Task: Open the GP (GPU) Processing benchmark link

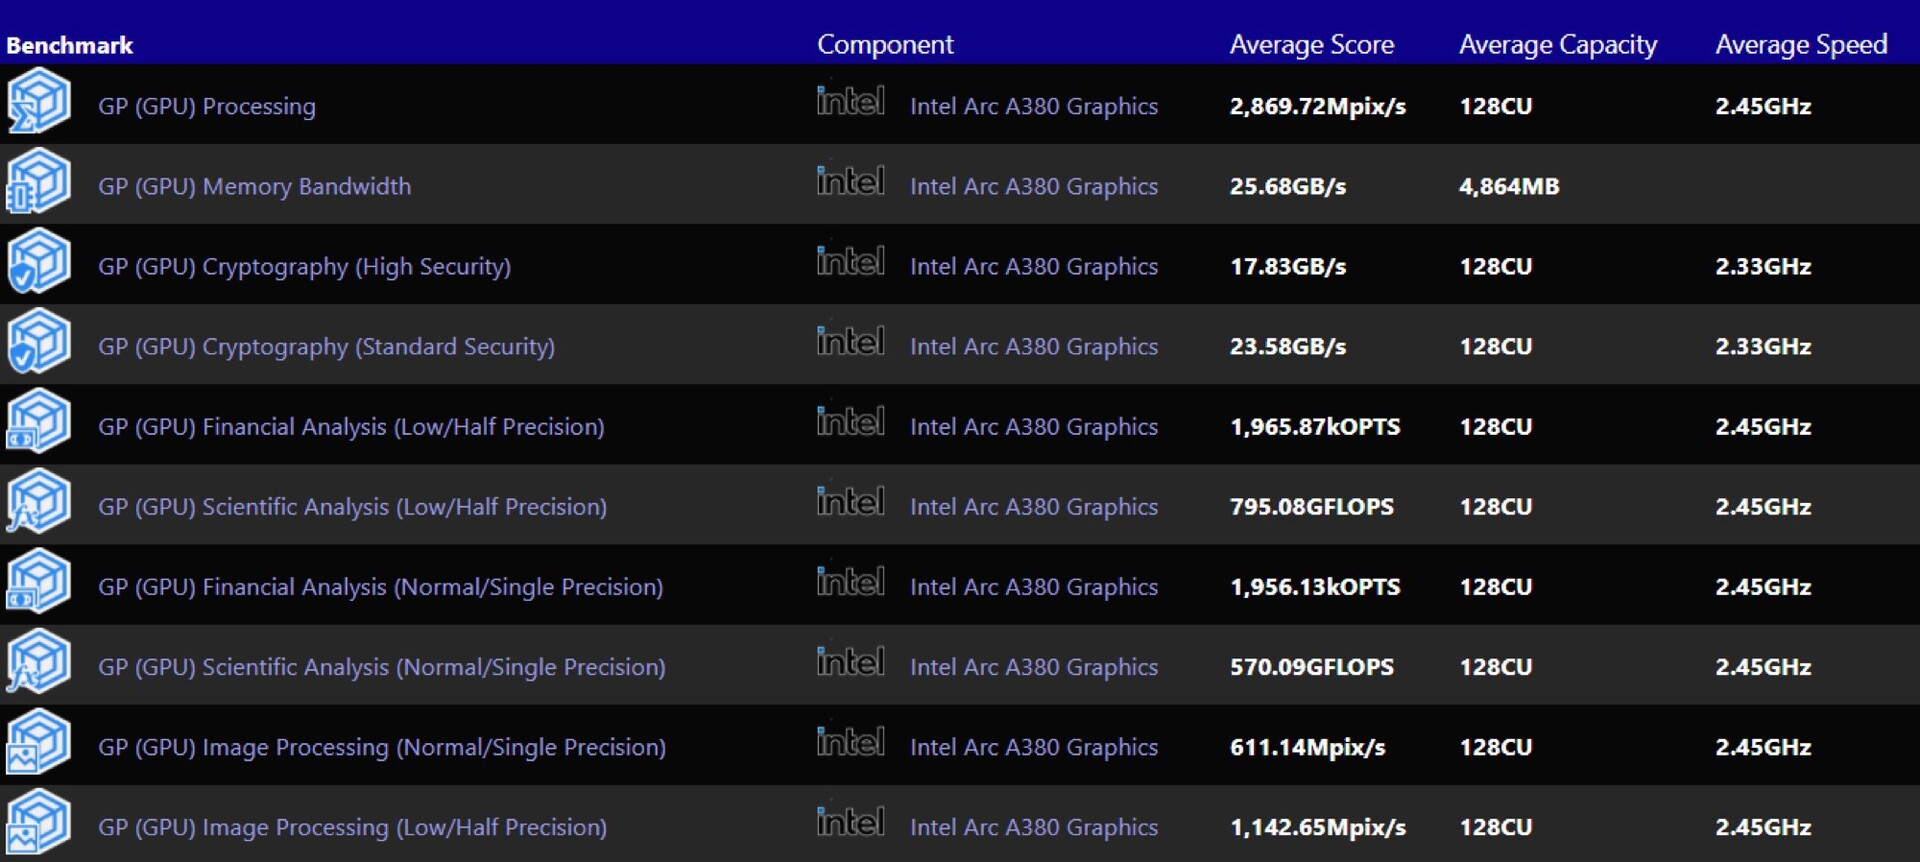Action: click(x=207, y=106)
